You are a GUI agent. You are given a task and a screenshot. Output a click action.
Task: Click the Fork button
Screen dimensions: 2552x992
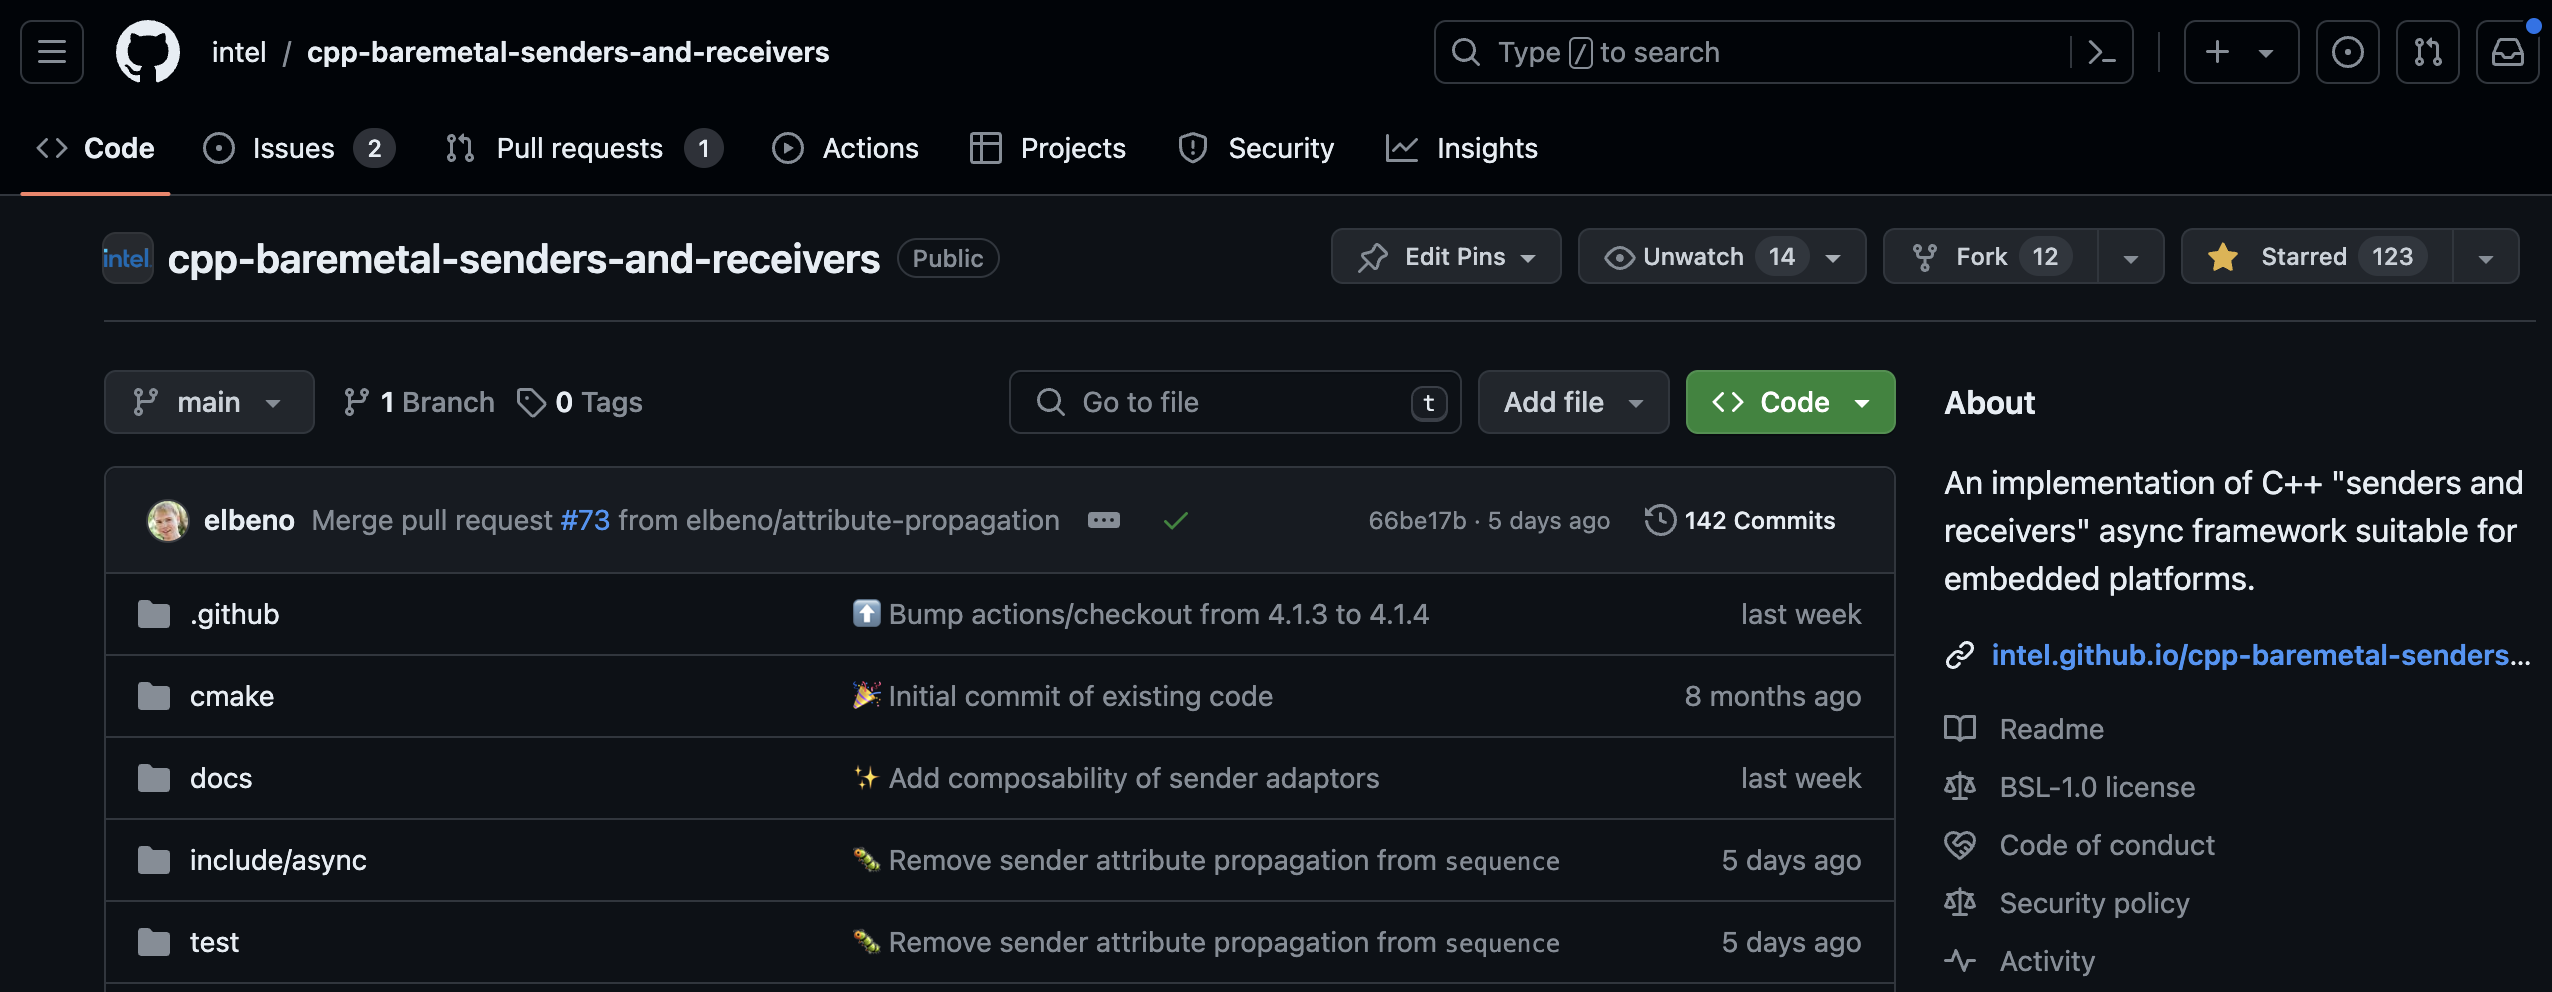coord(1990,256)
